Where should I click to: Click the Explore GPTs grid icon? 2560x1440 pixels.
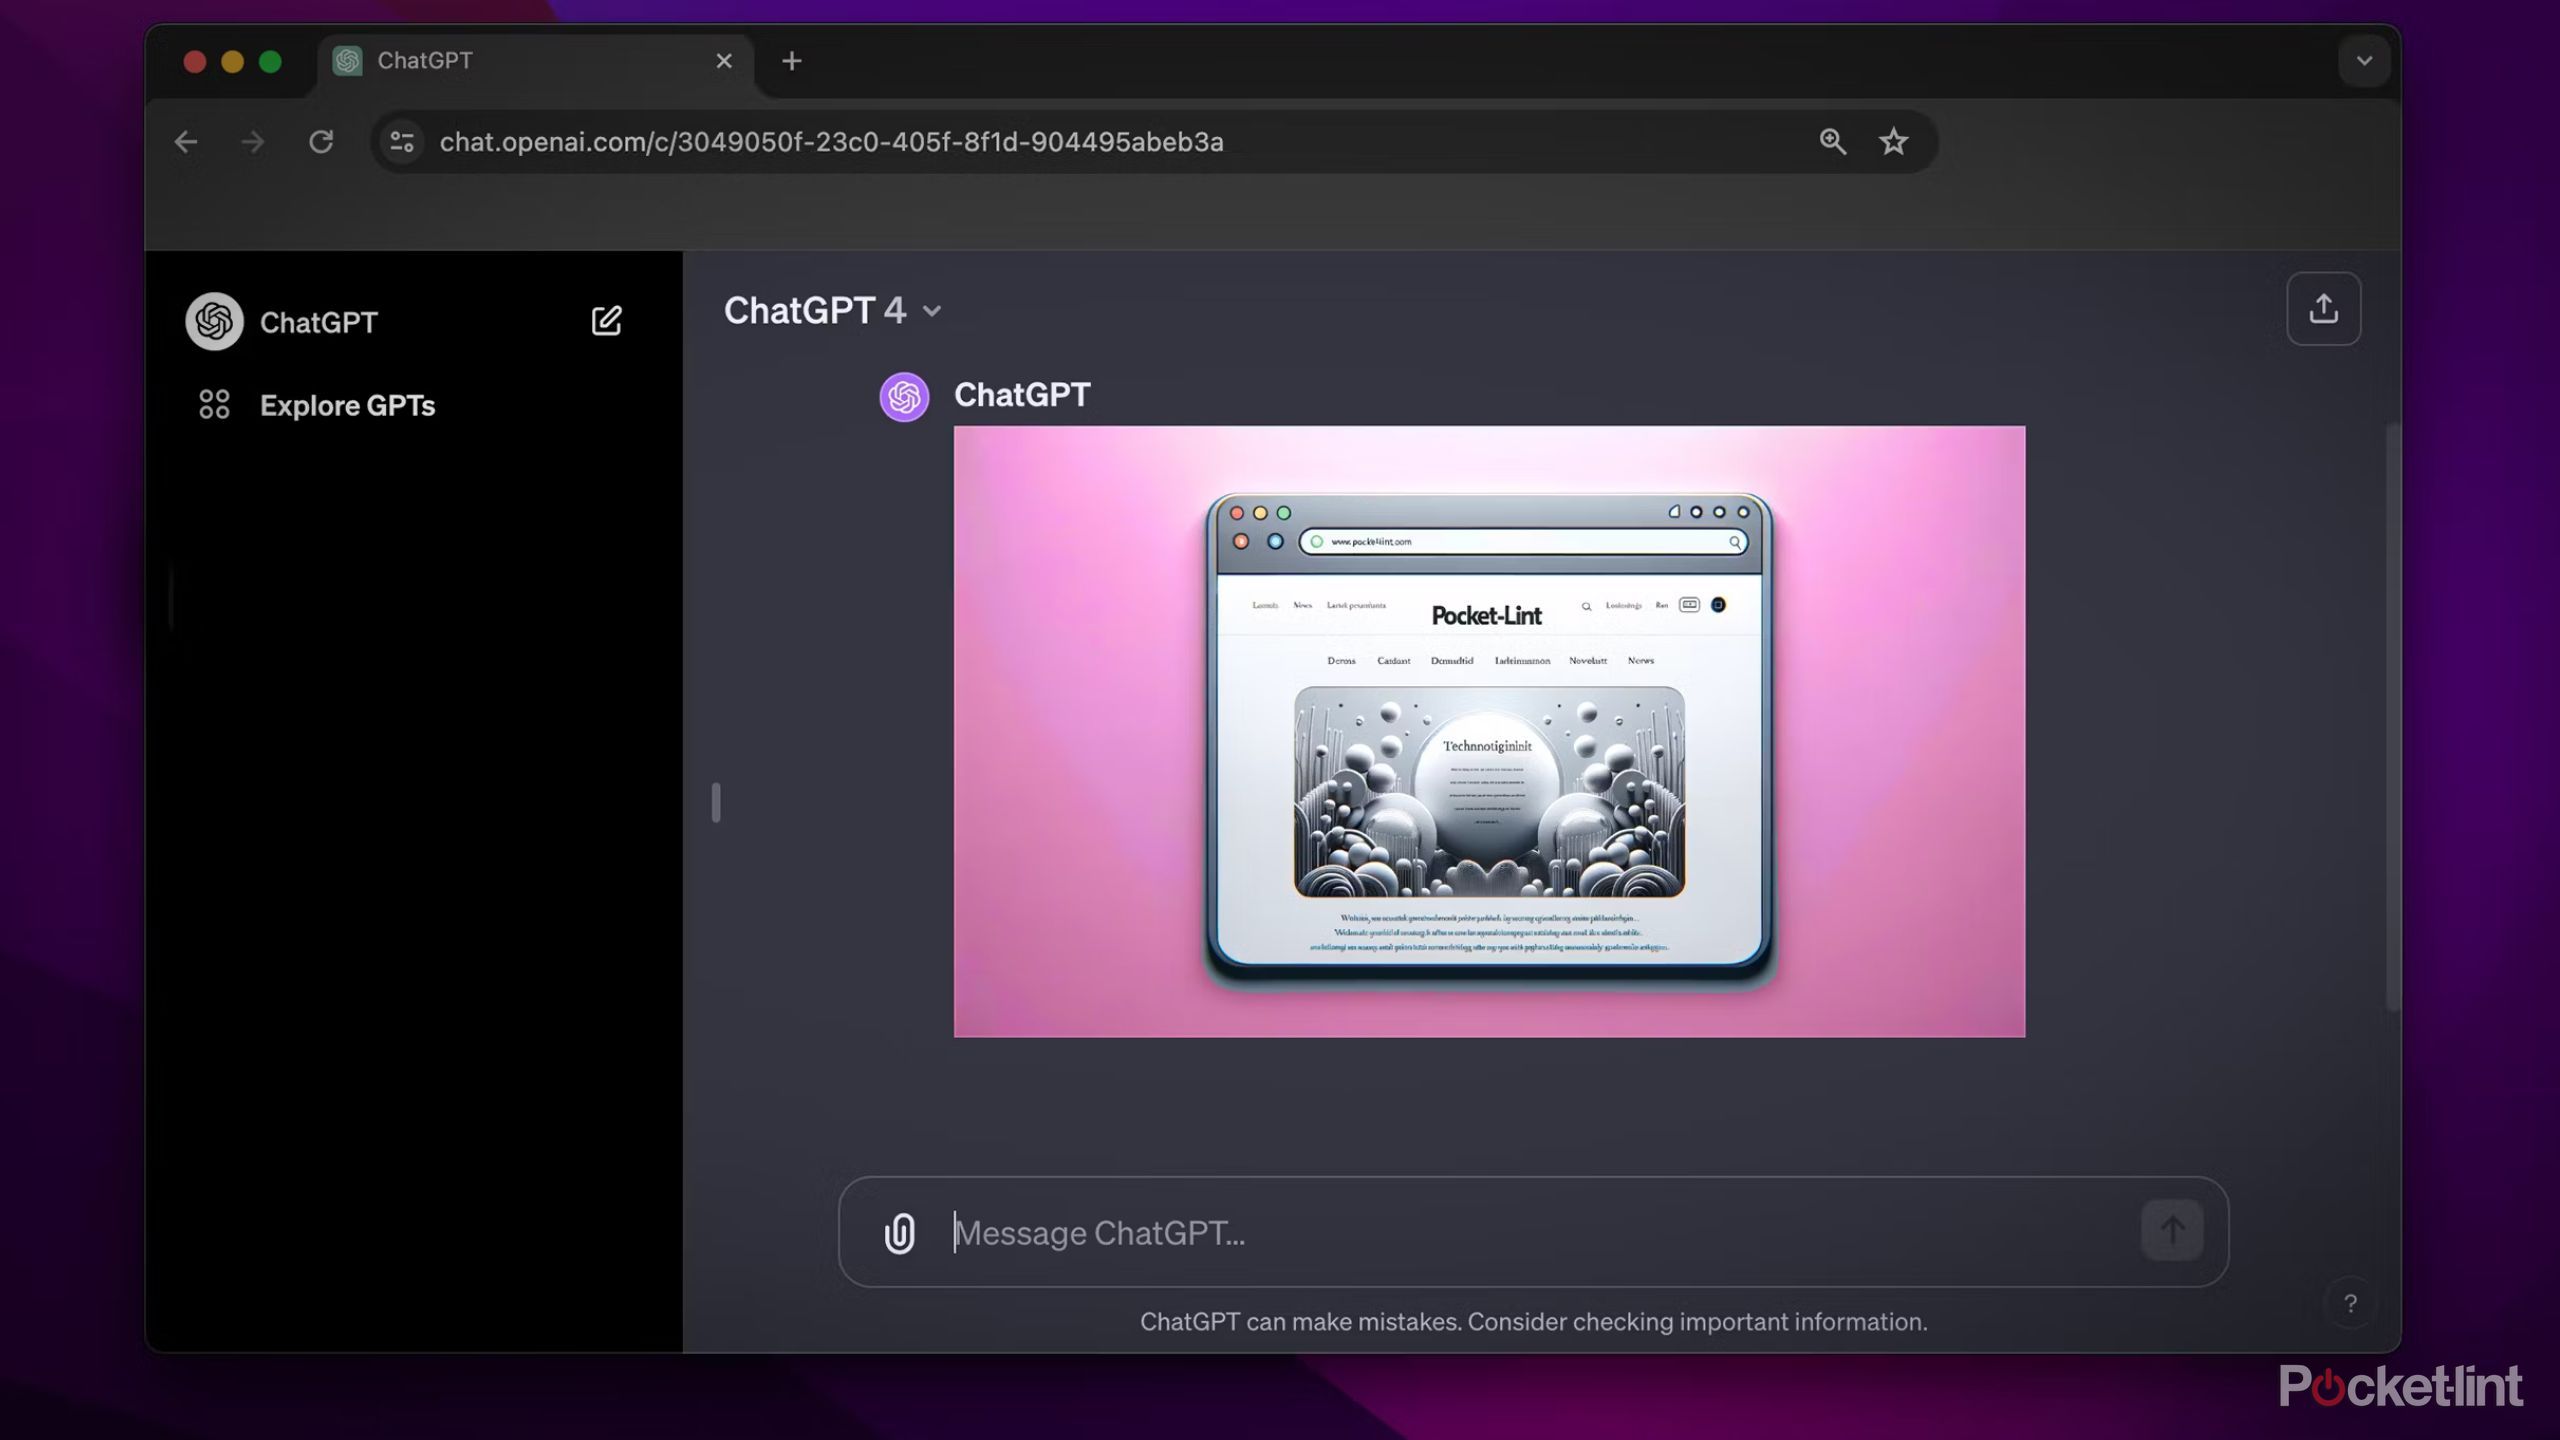214,404
